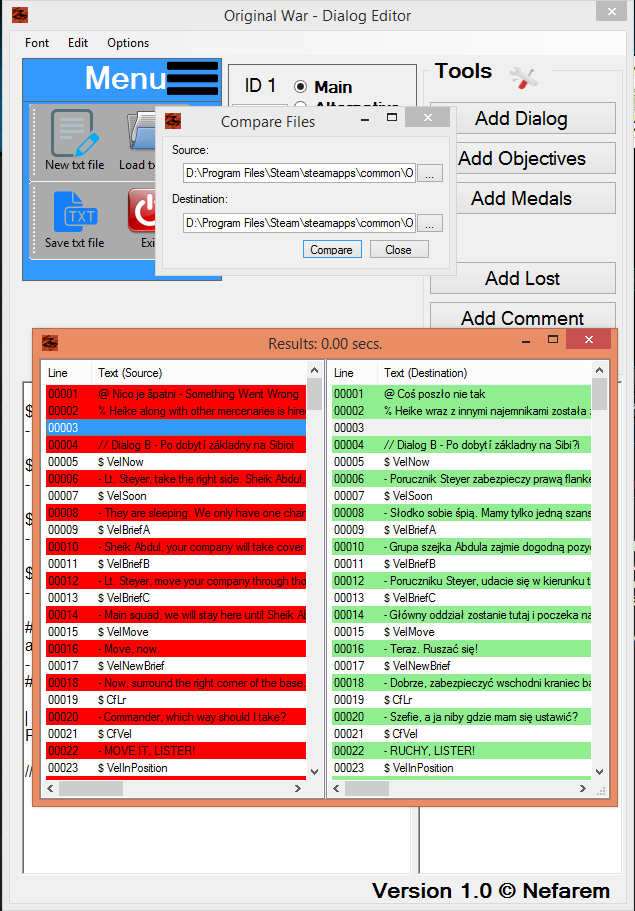Select source row 00005 $ VelNow

point(176,462)
